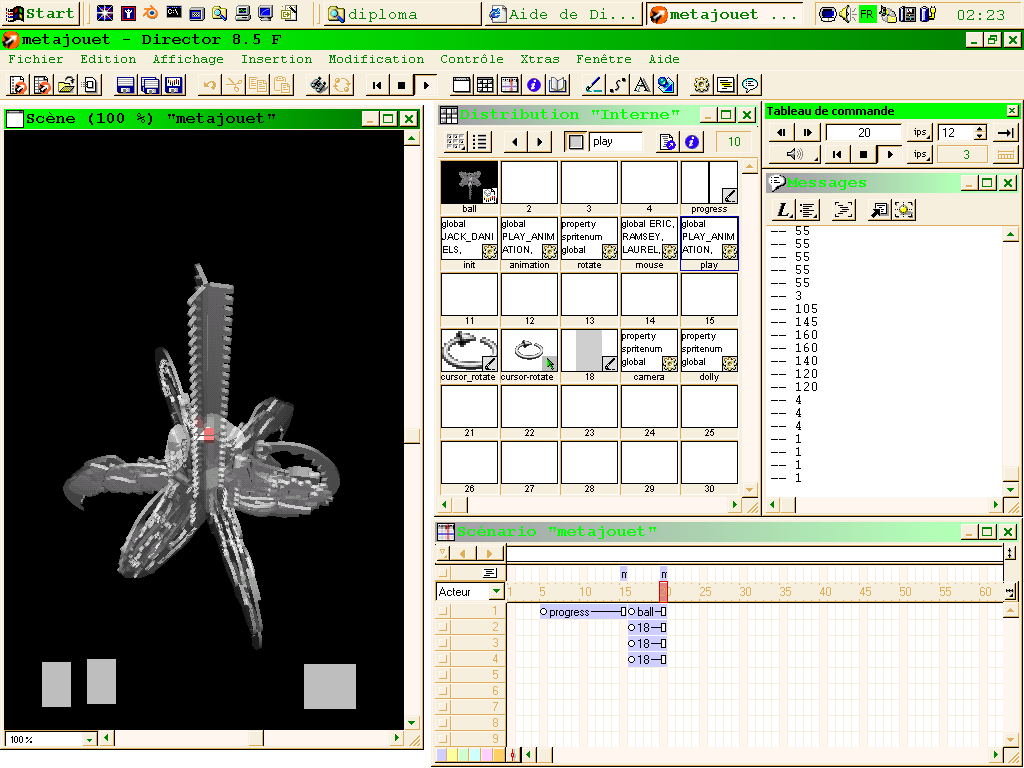This screenshot has width=1024, height=768.
Task: Click the Stop button in main toolbar
Action: click(401, 86)
